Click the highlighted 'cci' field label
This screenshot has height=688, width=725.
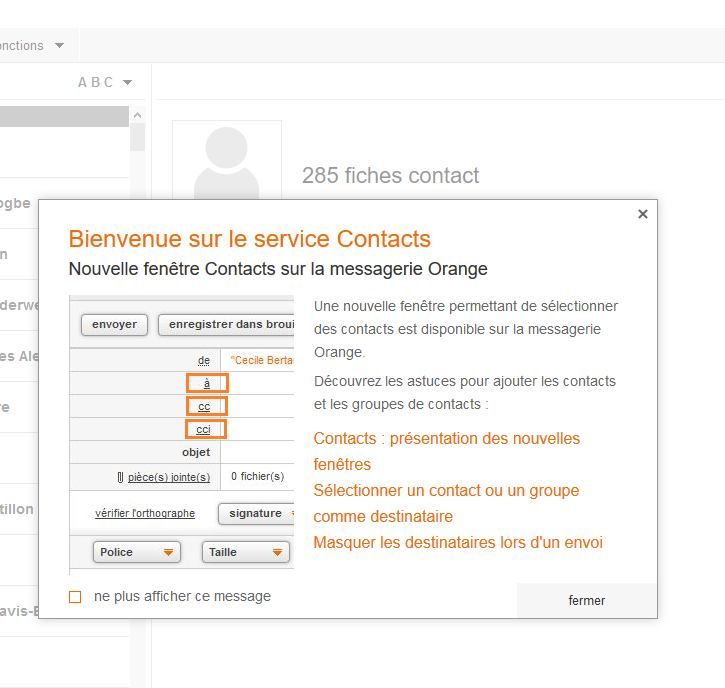(x=206, y=429)
